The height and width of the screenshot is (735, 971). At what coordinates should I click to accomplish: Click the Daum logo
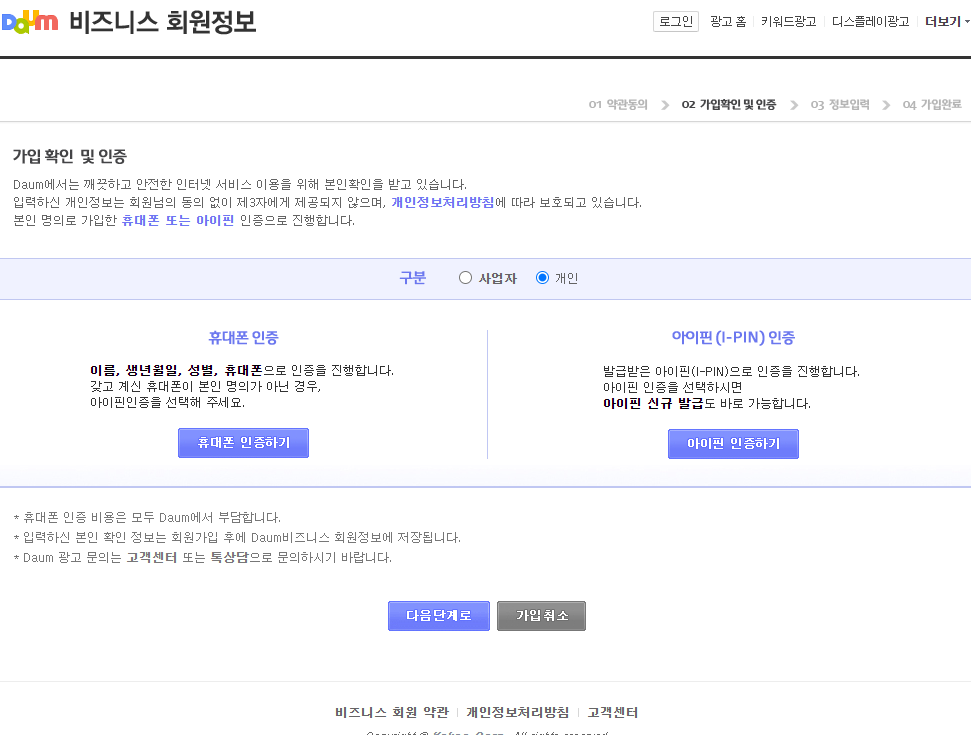point(30,22)
